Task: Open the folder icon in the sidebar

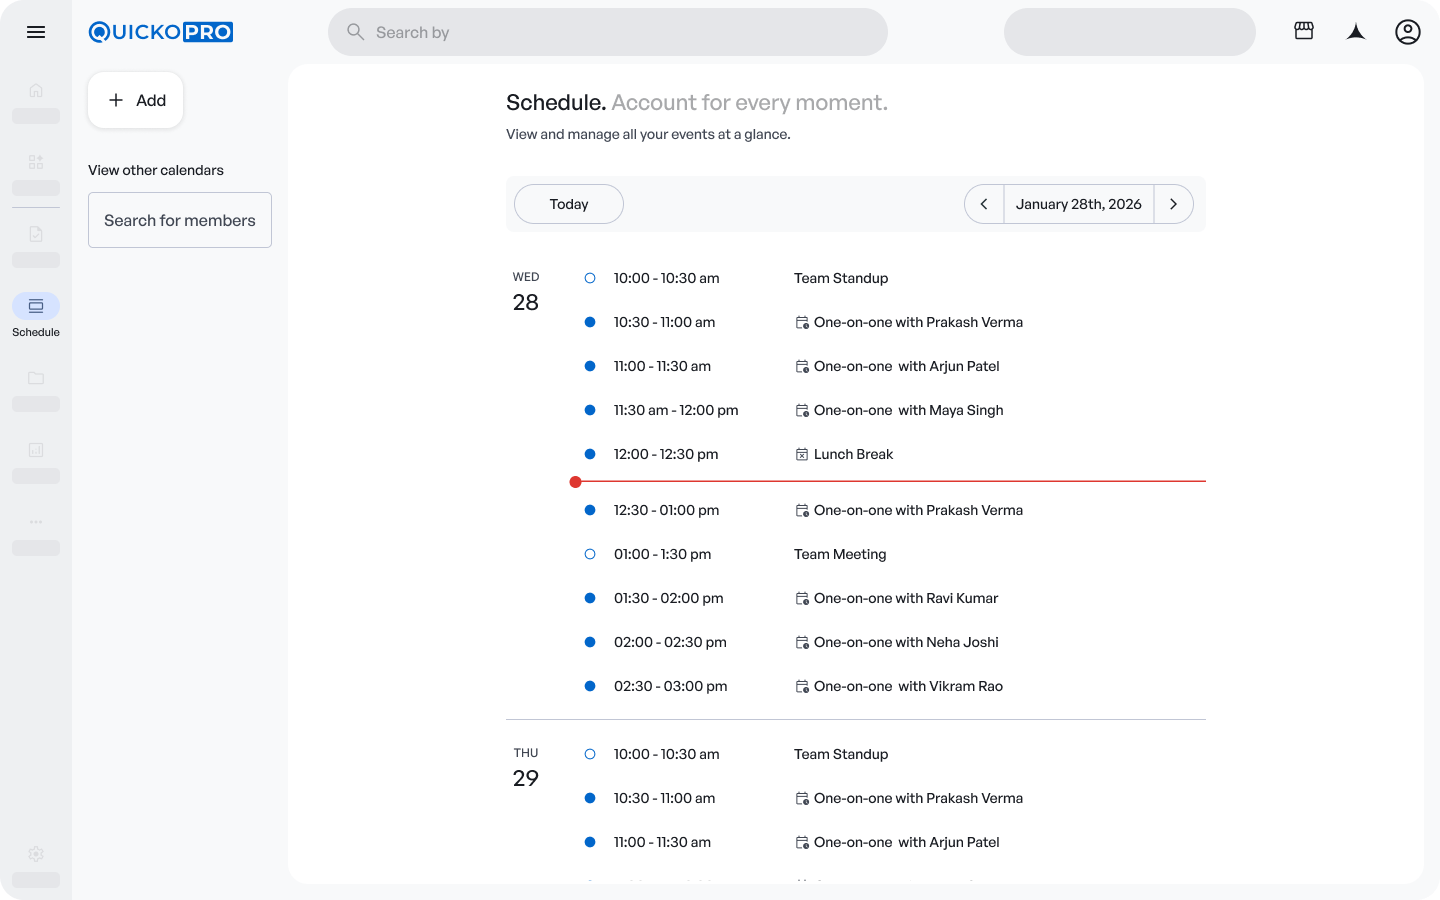Action: pyautogui.click(x=36, y=378)
